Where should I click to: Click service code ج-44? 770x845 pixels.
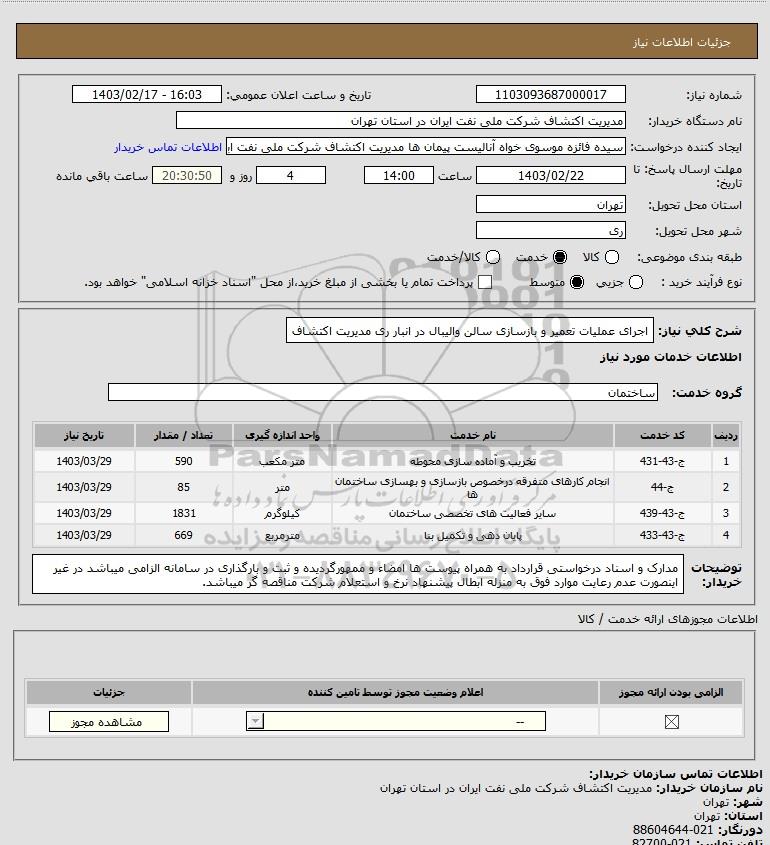(x=662, y=487)
